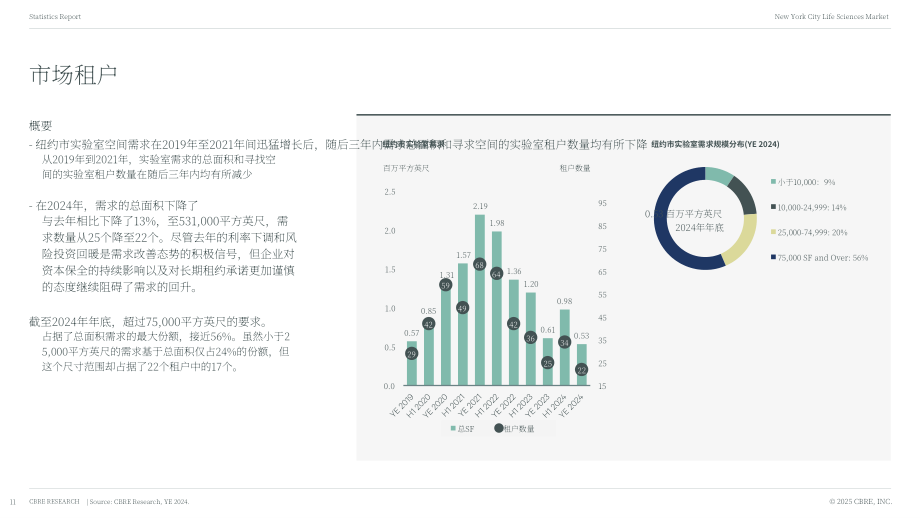920x518 pixels.
Task: Select the circle marker labeled 22
Action: coord(581,370)
